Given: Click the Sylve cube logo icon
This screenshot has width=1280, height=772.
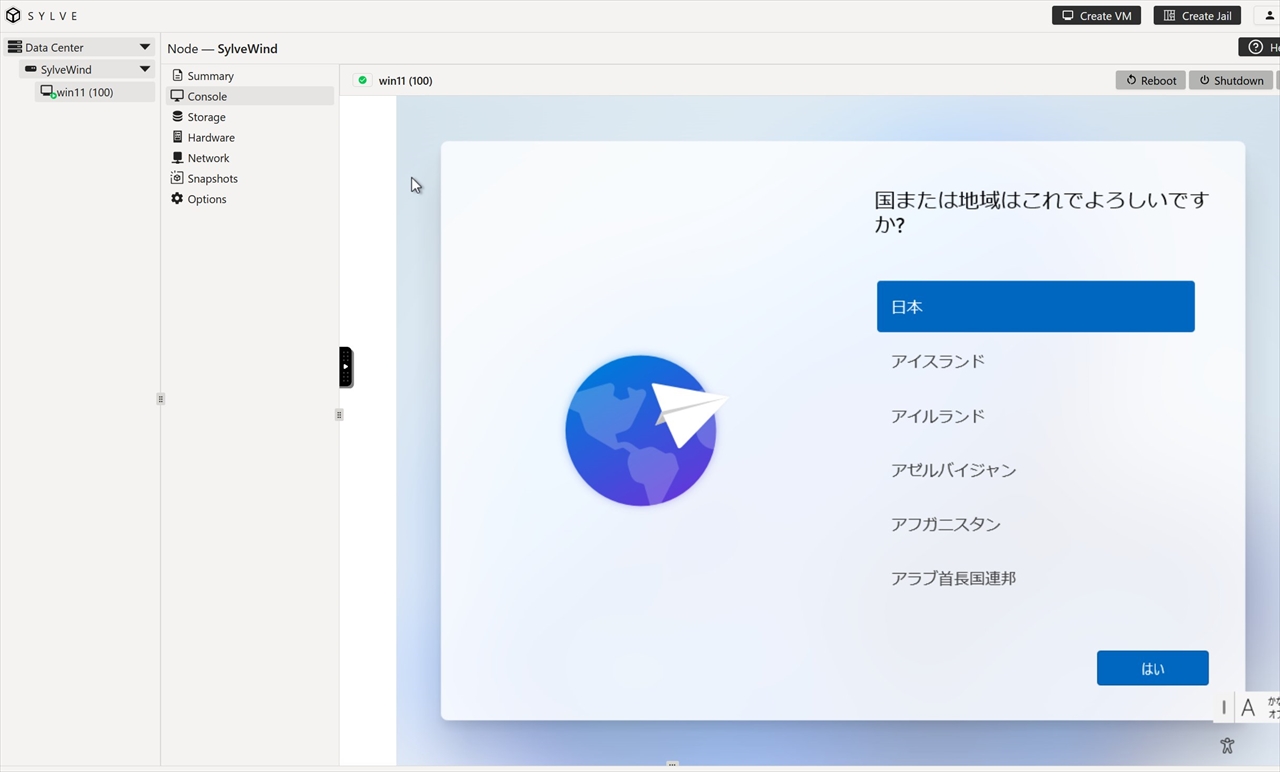Looking at the screenshot, I should (13, 16).
